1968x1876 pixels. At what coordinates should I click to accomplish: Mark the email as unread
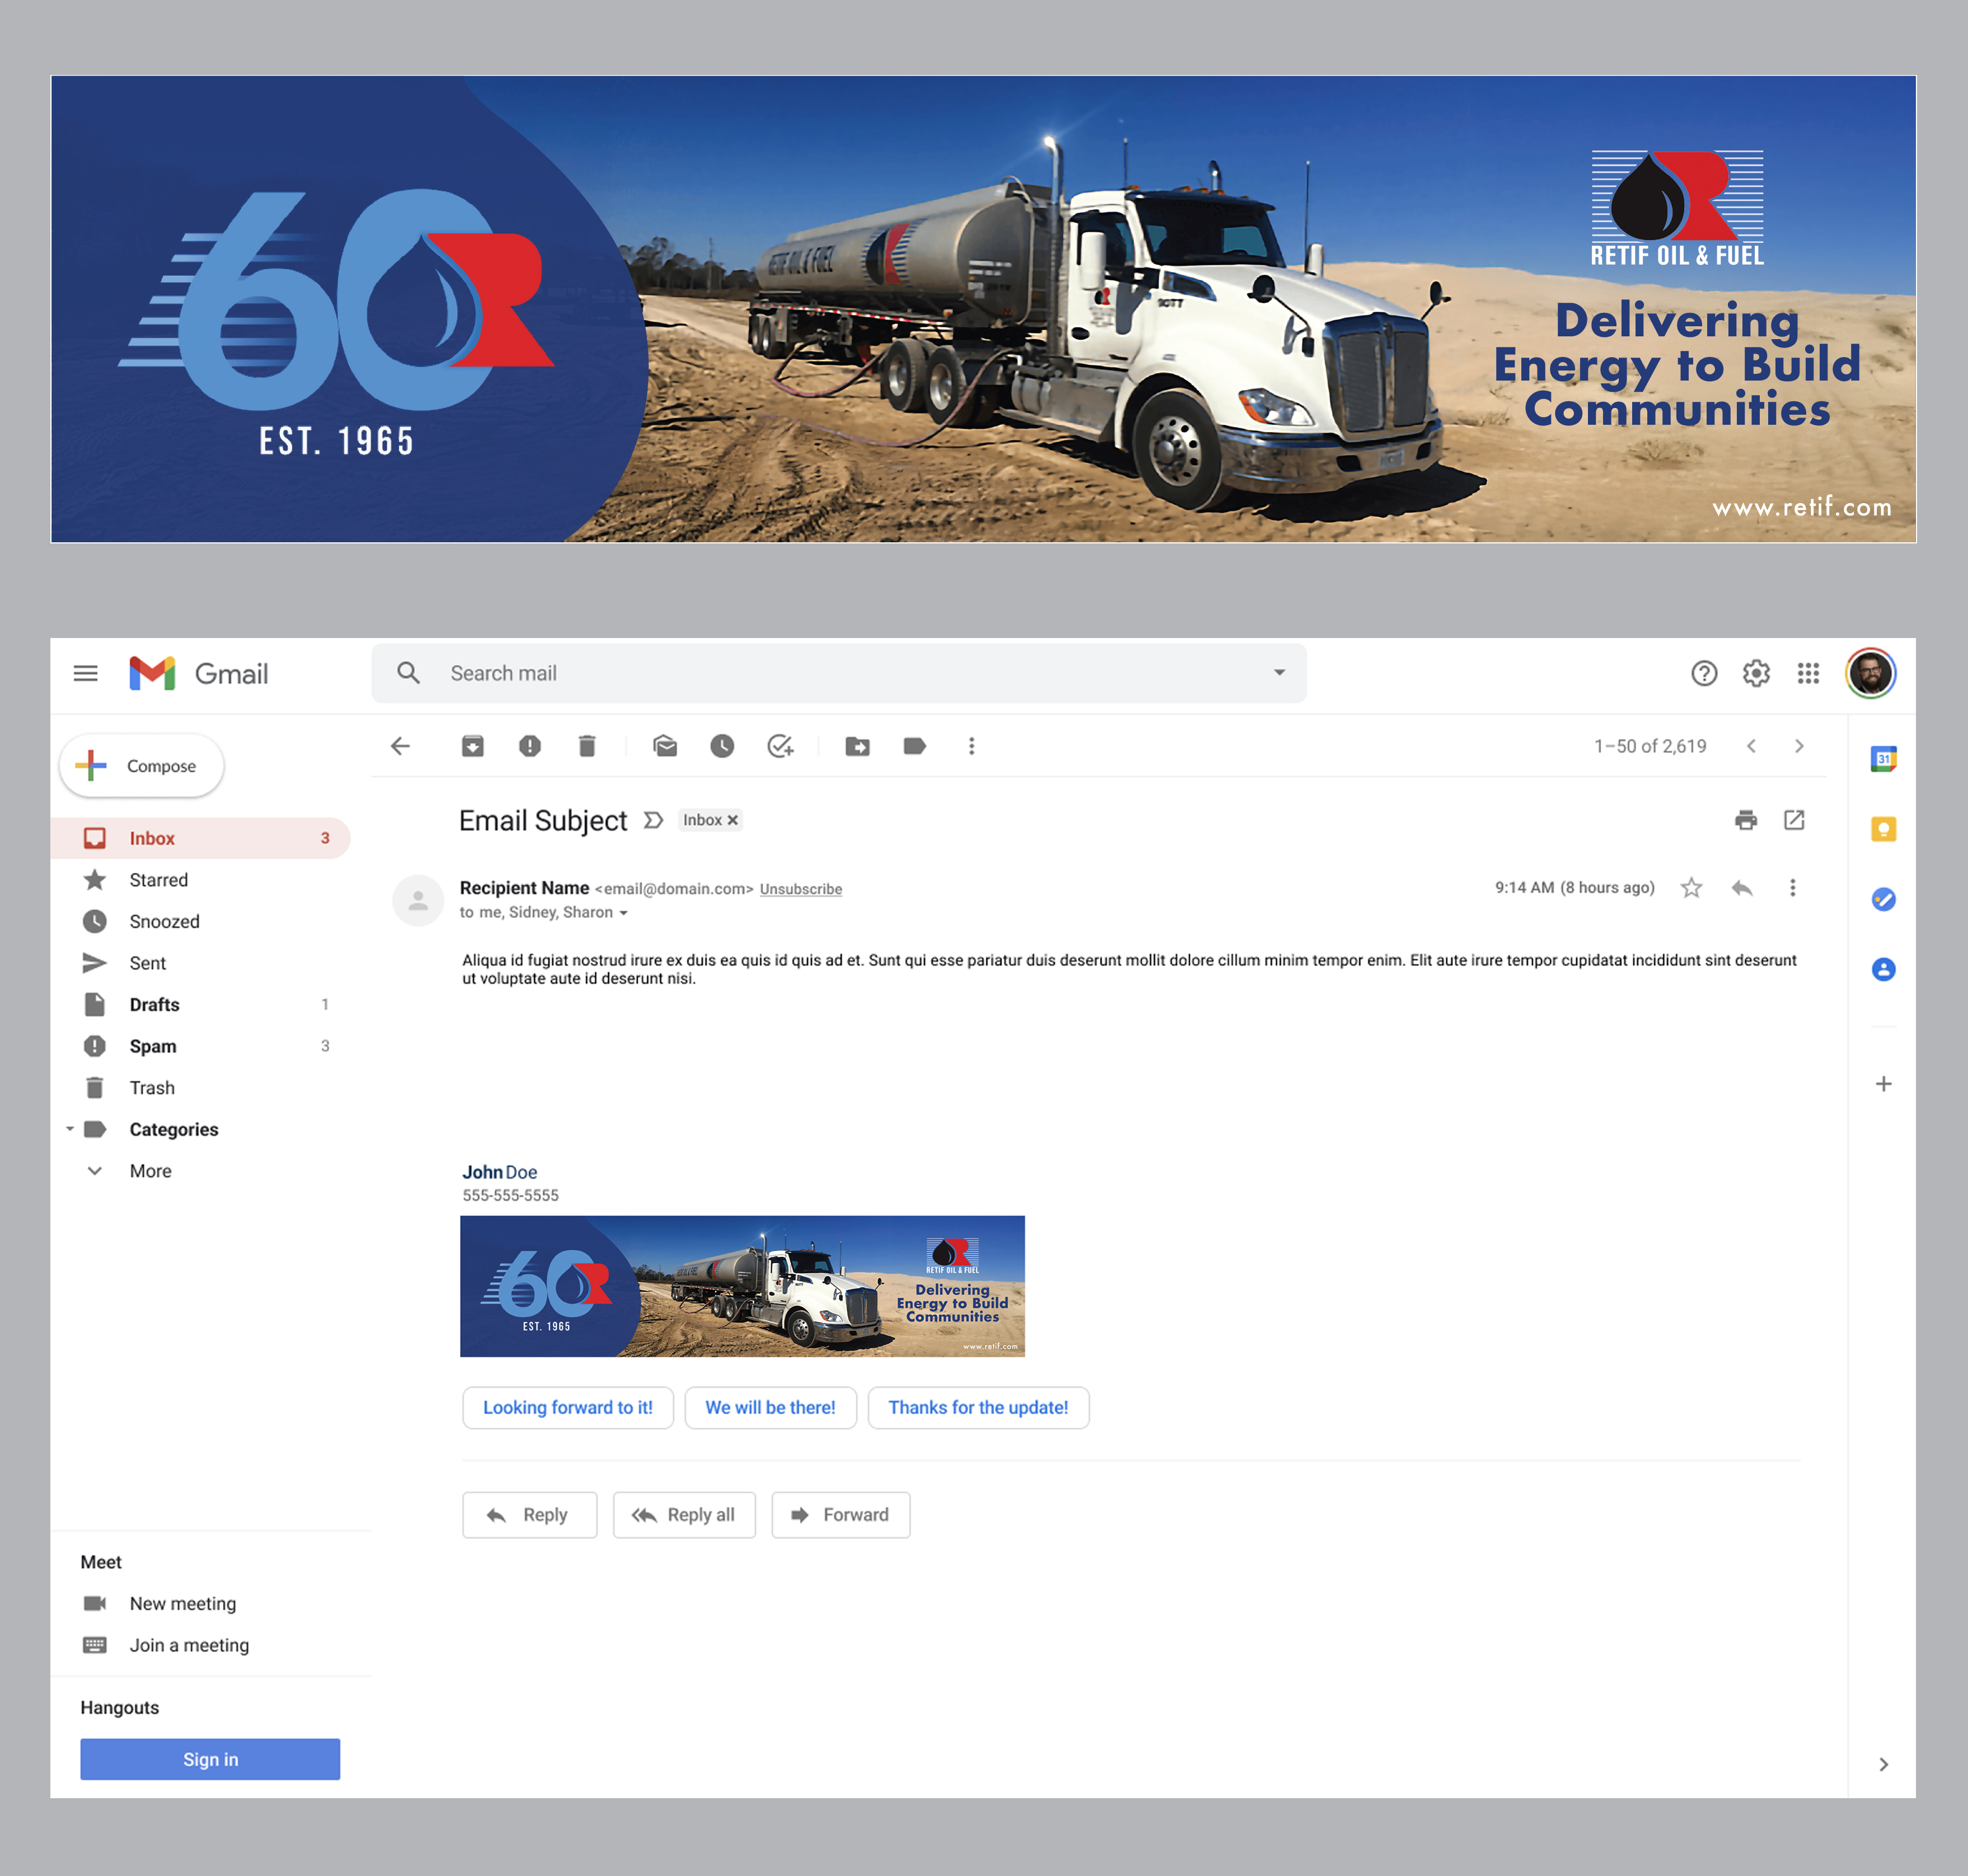(665, 746)
